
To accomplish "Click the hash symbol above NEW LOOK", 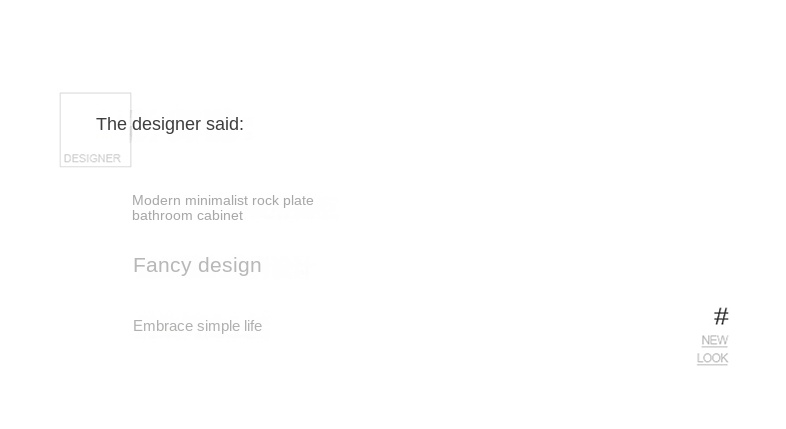I will click(x=721, y=316).
